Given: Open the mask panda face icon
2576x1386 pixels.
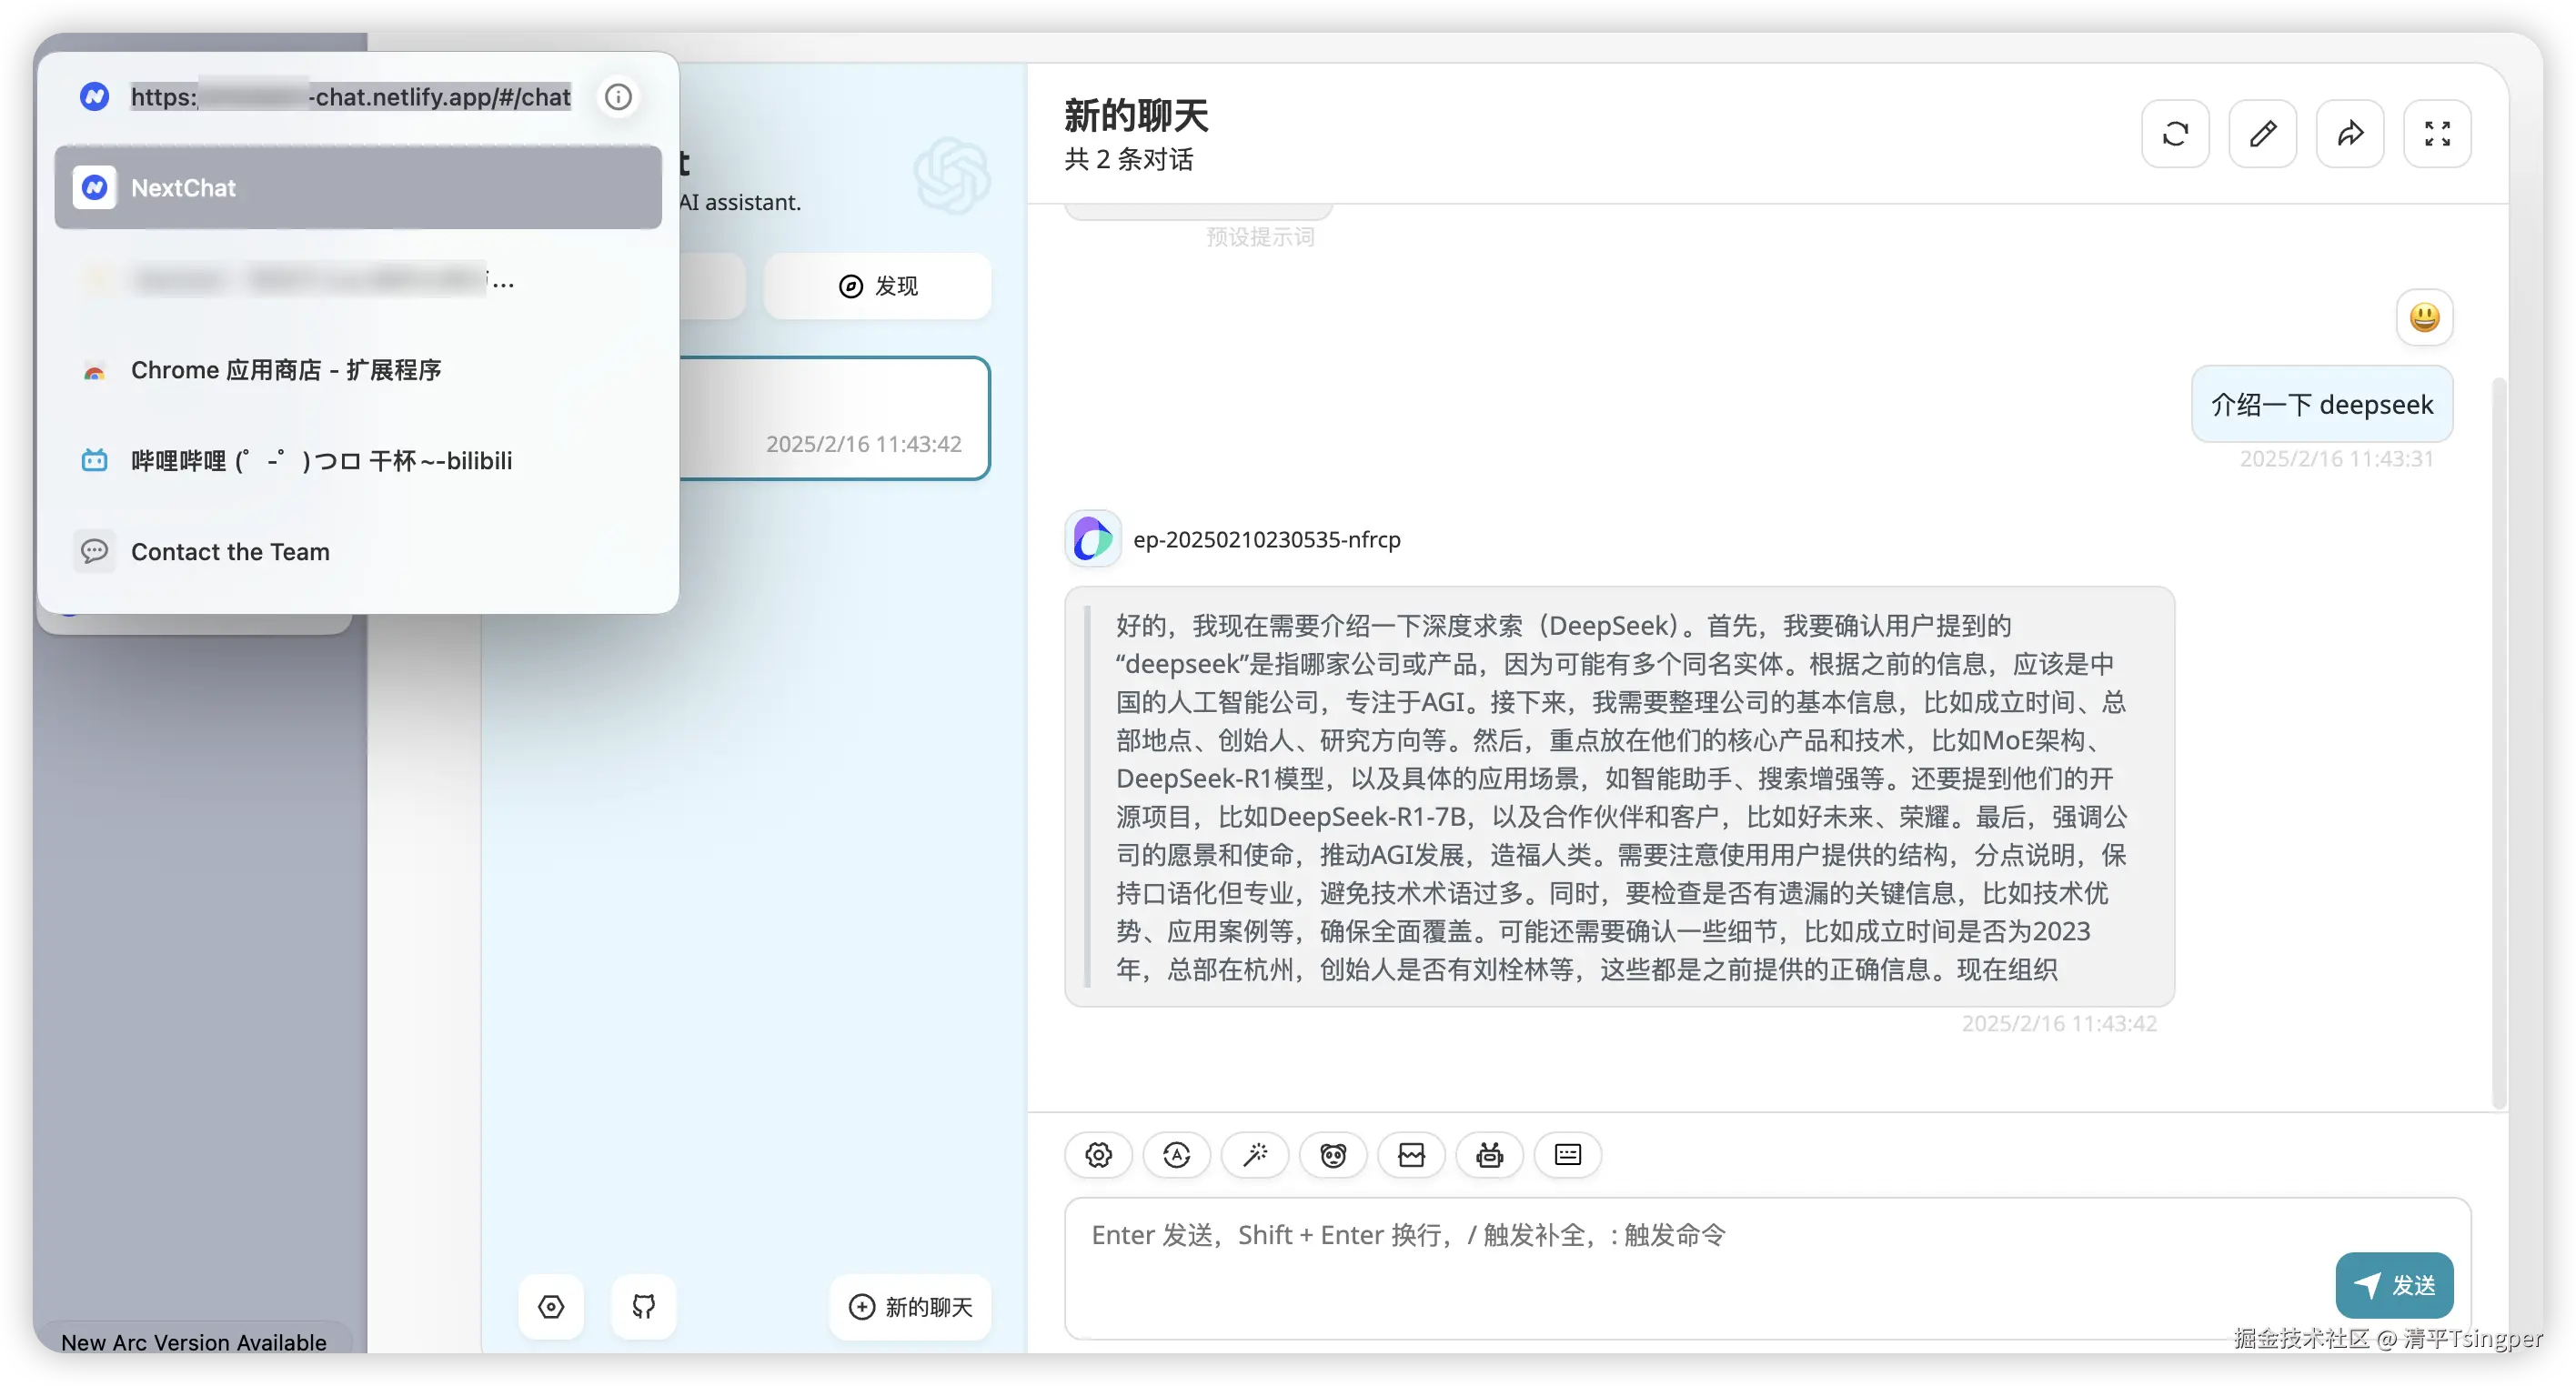Looking at the screenshot, I should point(1333,1155).
